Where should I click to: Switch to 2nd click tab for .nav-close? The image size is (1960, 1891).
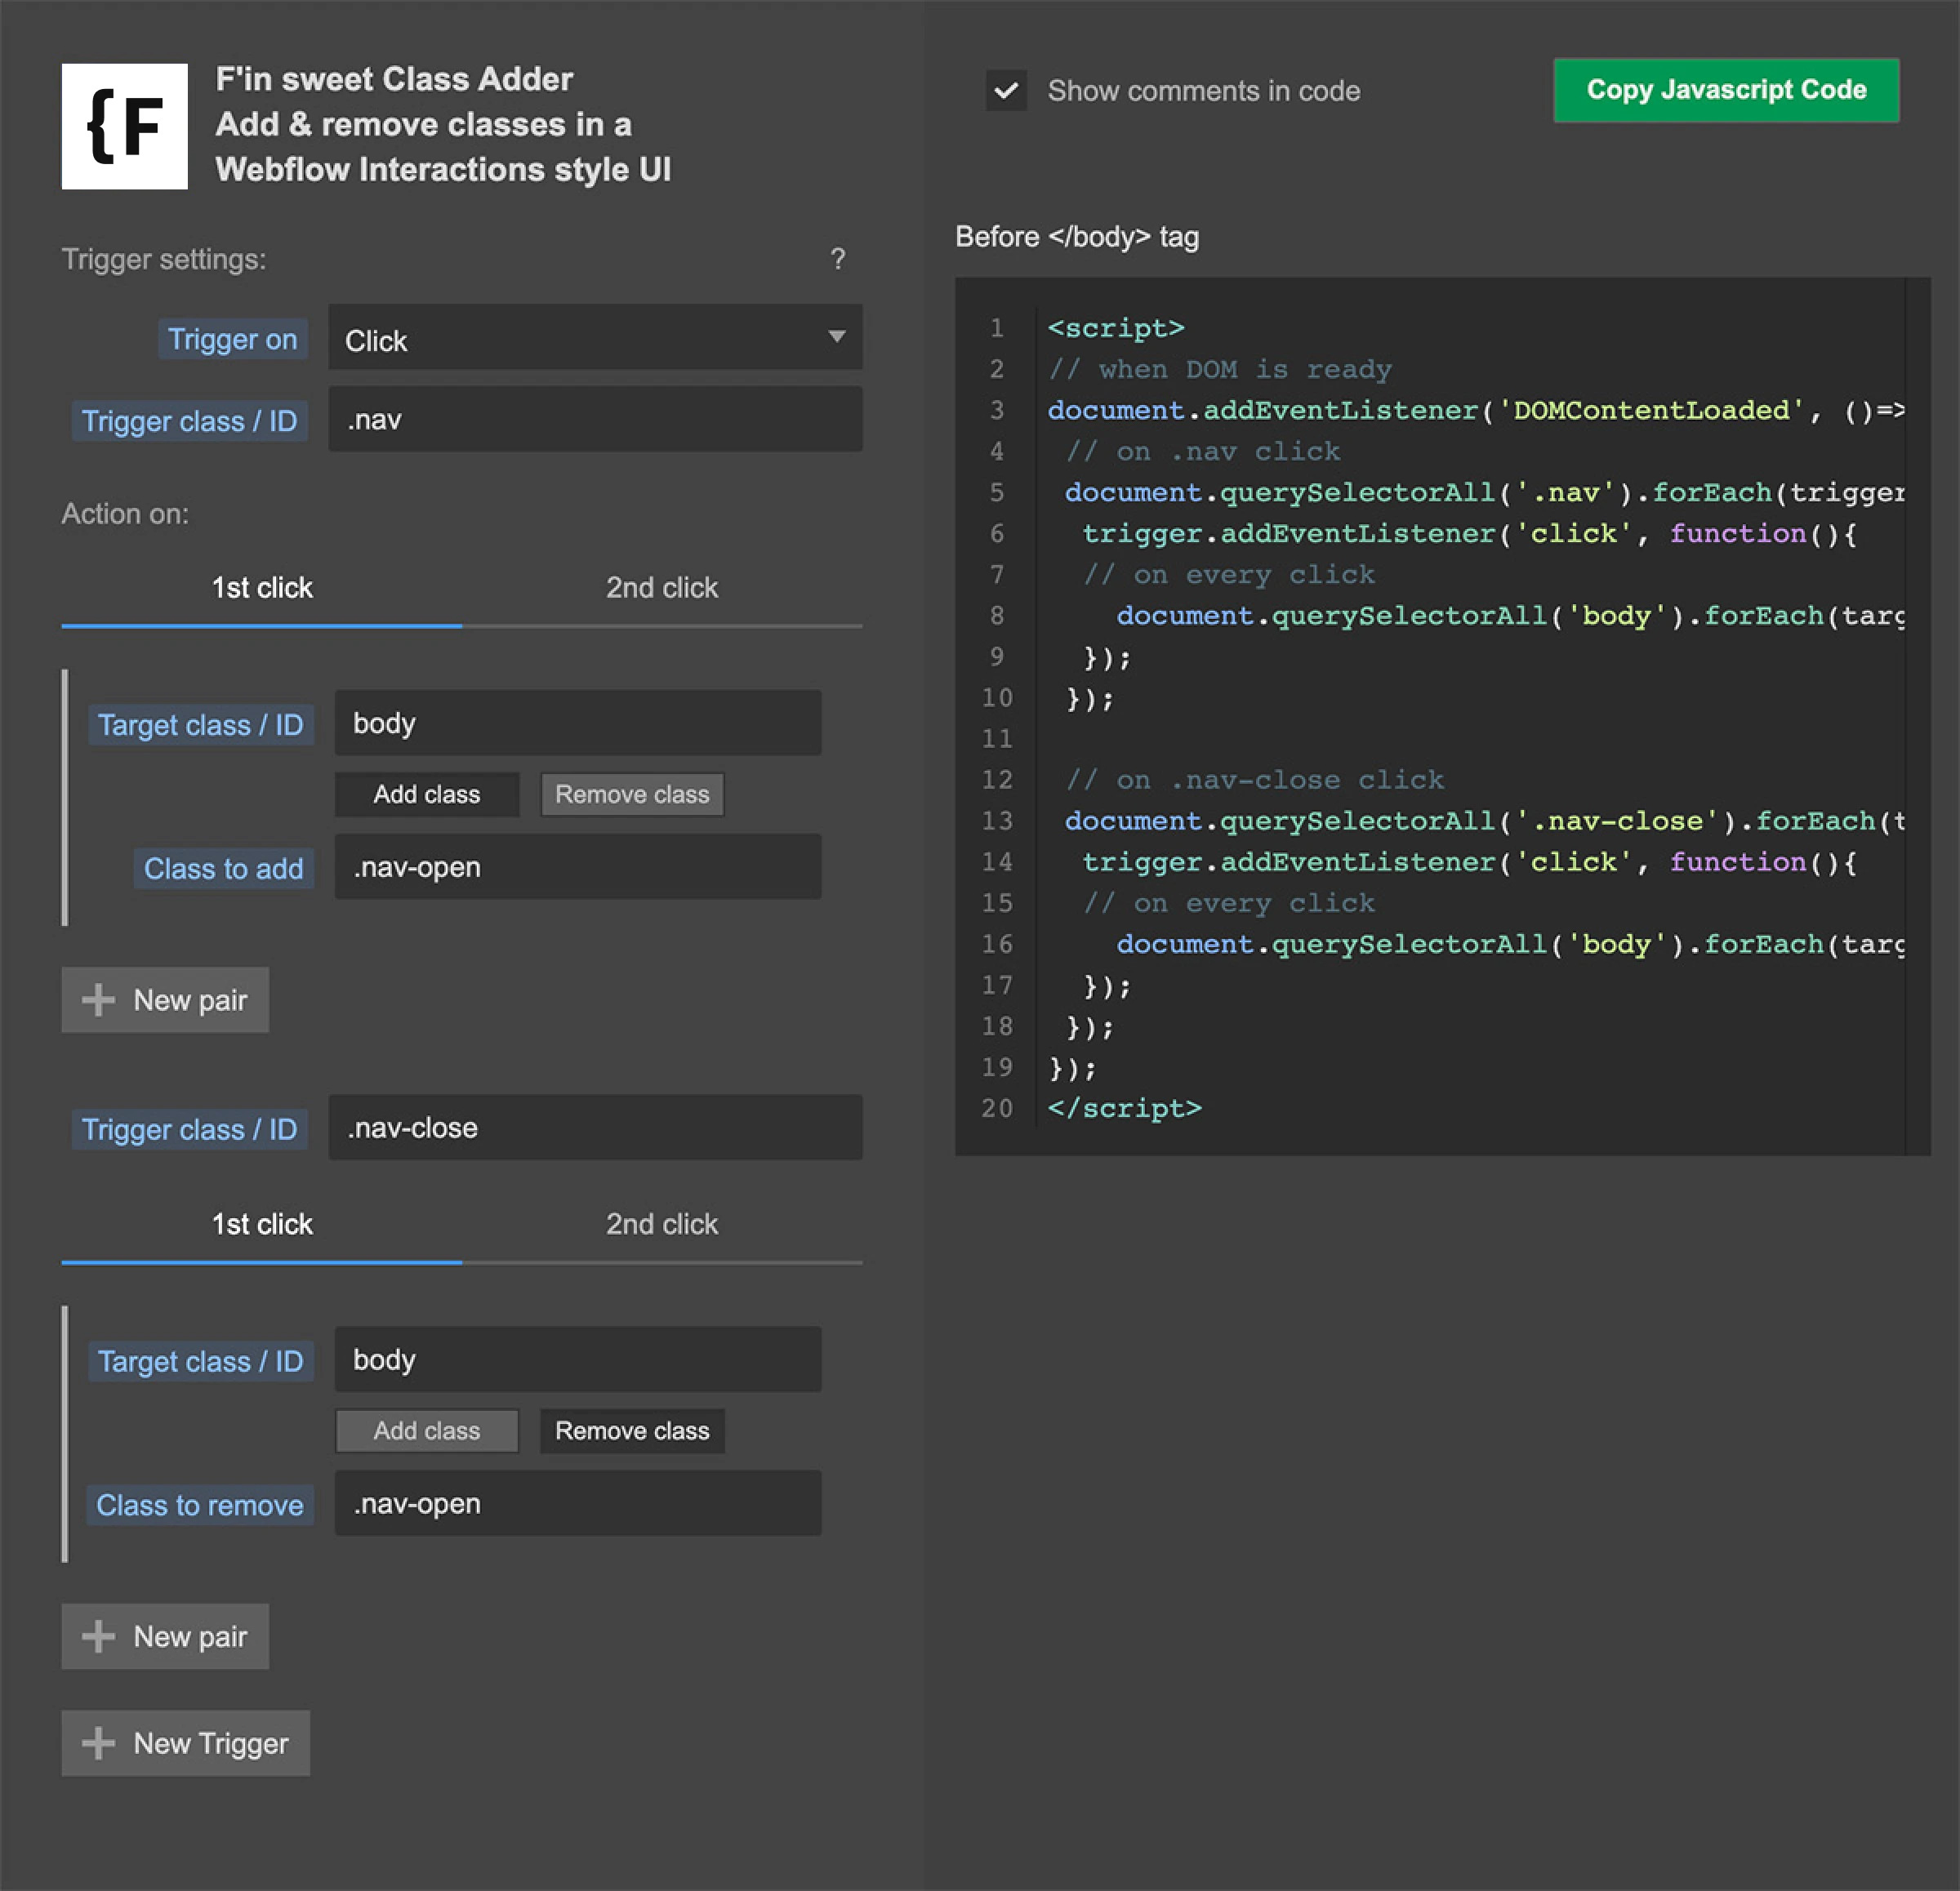coord(661,1224)
